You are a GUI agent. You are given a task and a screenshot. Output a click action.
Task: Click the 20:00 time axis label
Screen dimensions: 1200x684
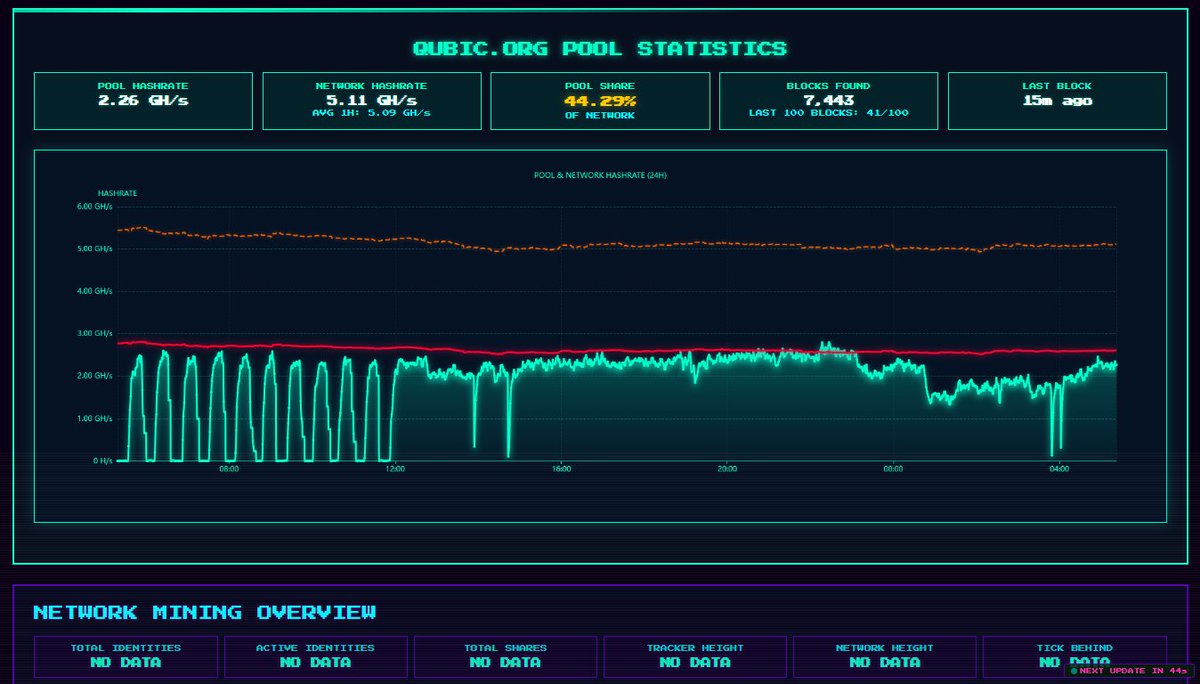pyautogui.click(x=727, y=469)
